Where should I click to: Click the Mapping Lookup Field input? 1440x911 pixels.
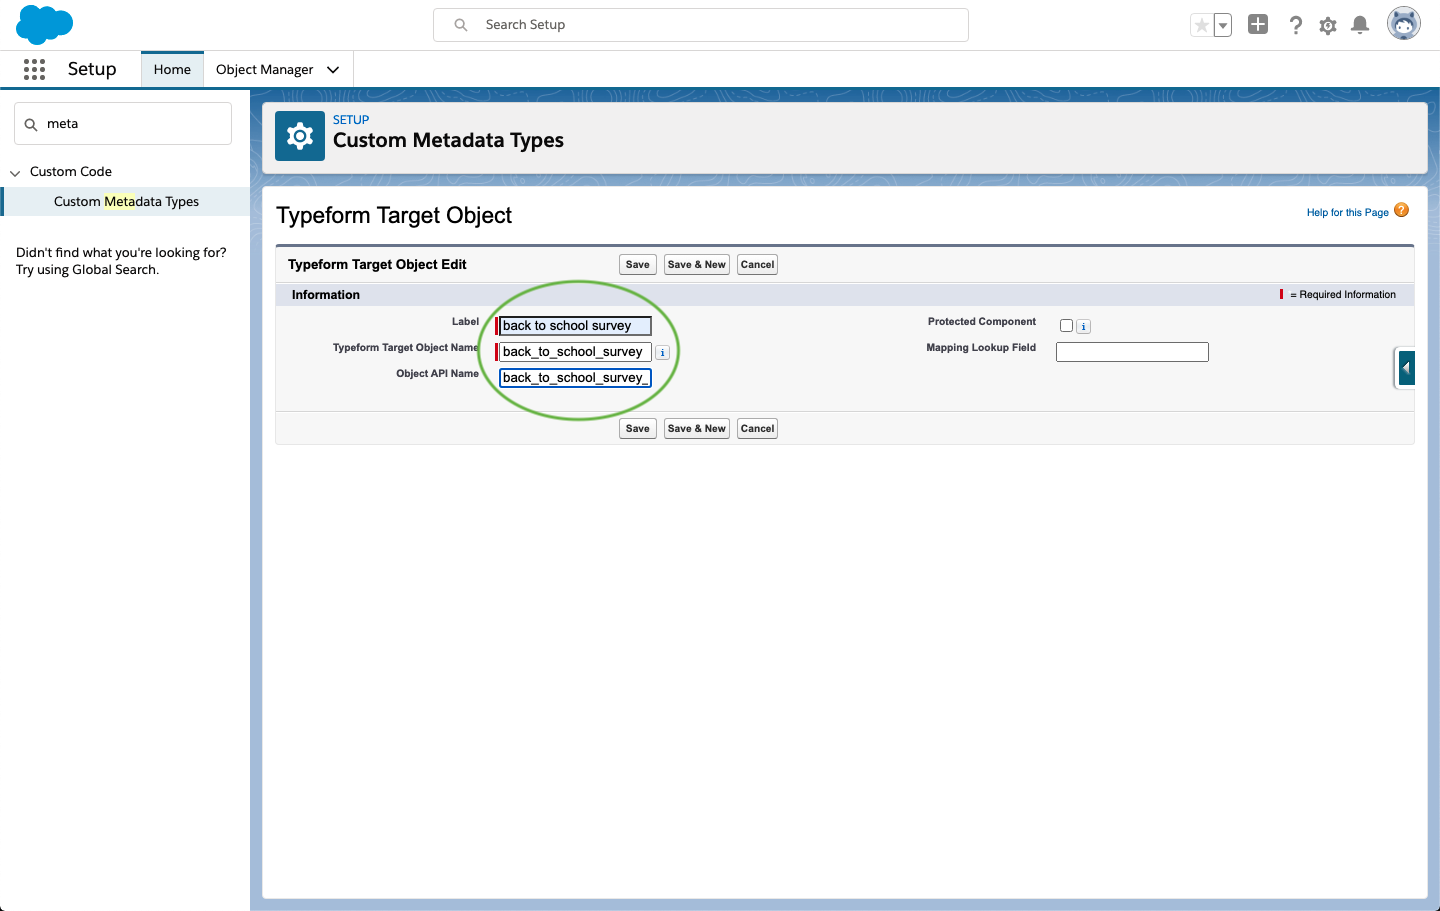(1132, 352)
